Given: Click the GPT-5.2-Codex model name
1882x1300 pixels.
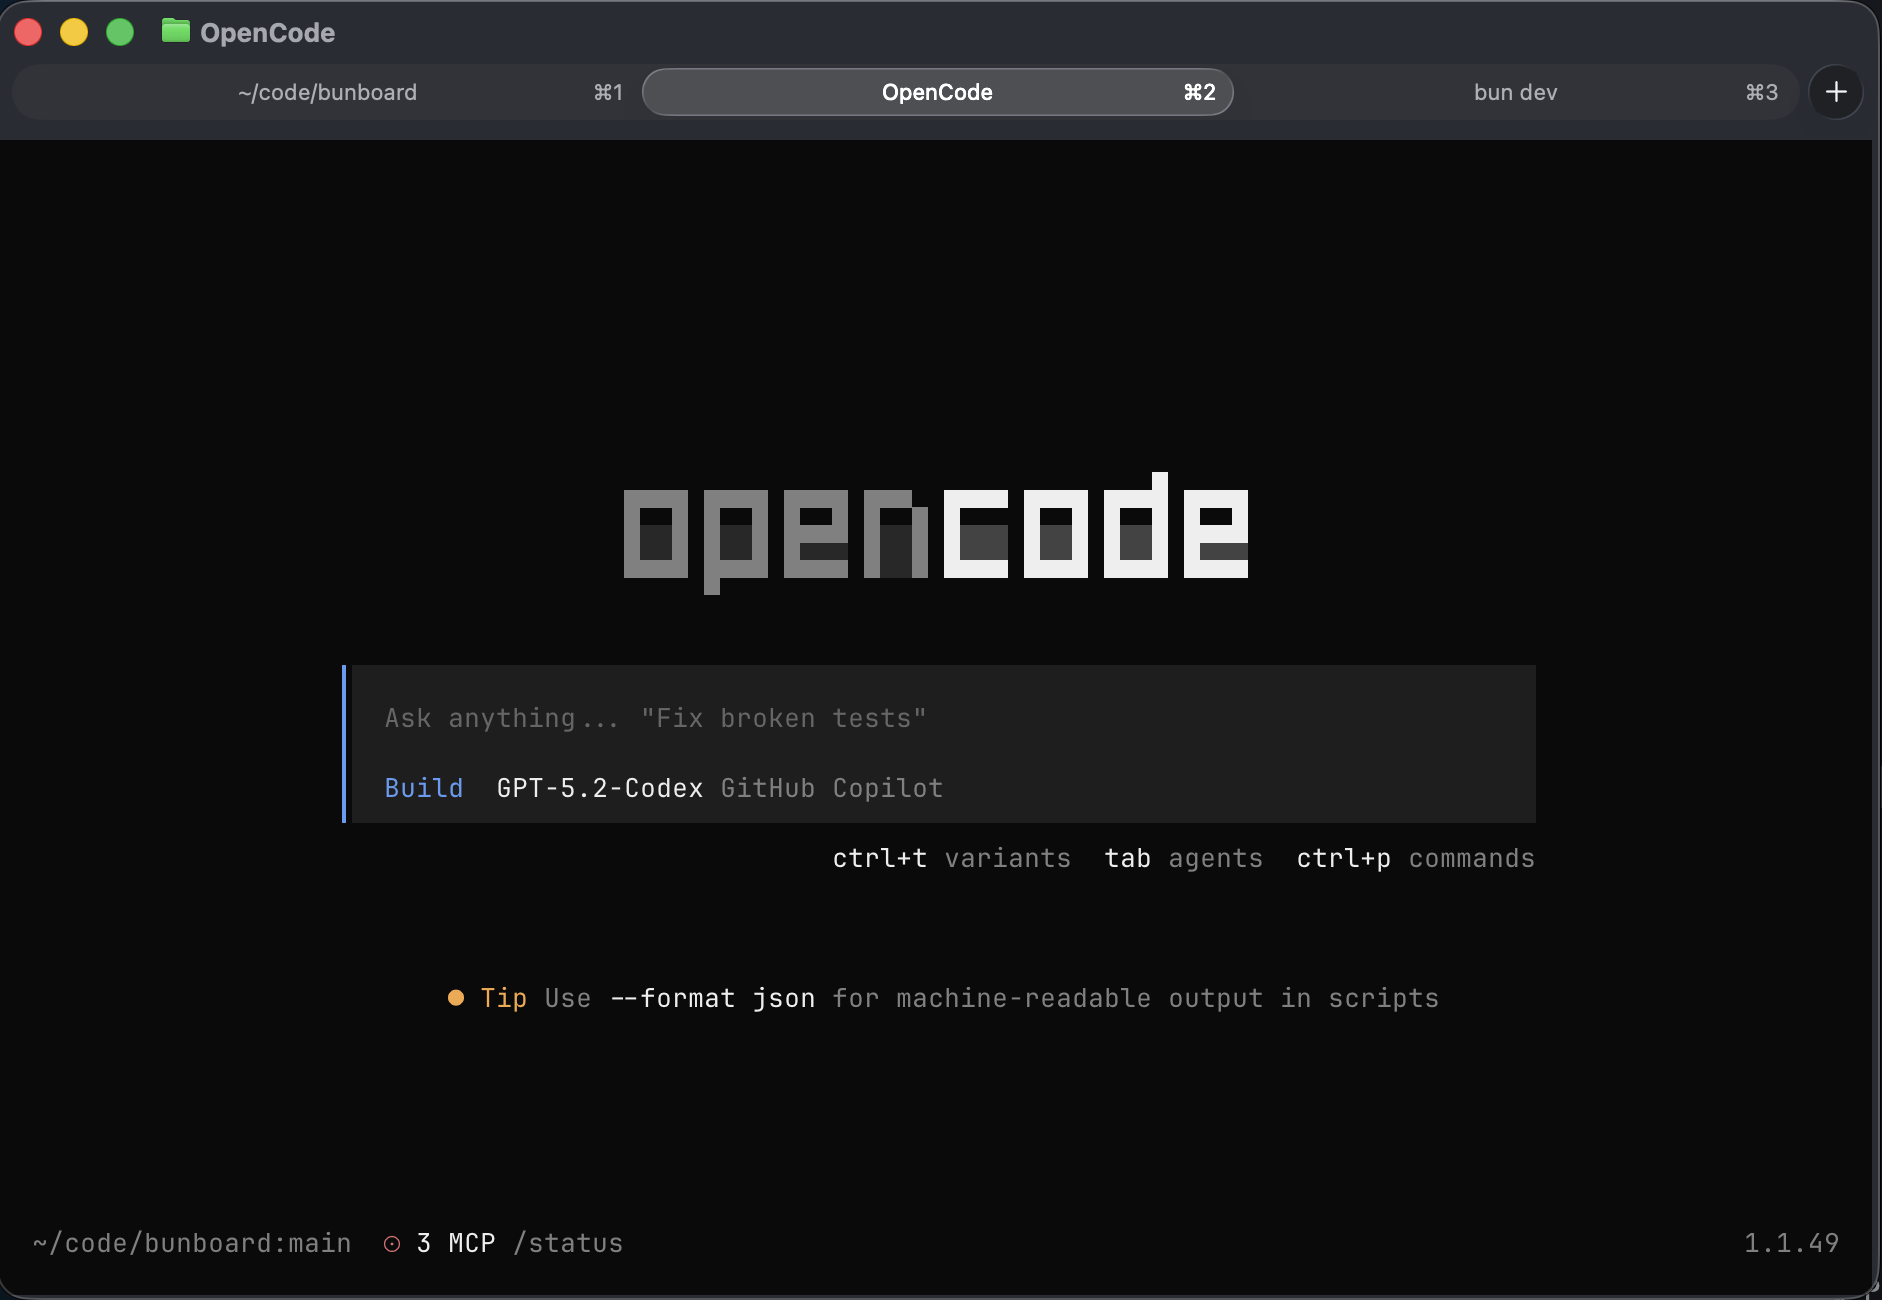Looking at the screenshot, I should pos(600,788).
